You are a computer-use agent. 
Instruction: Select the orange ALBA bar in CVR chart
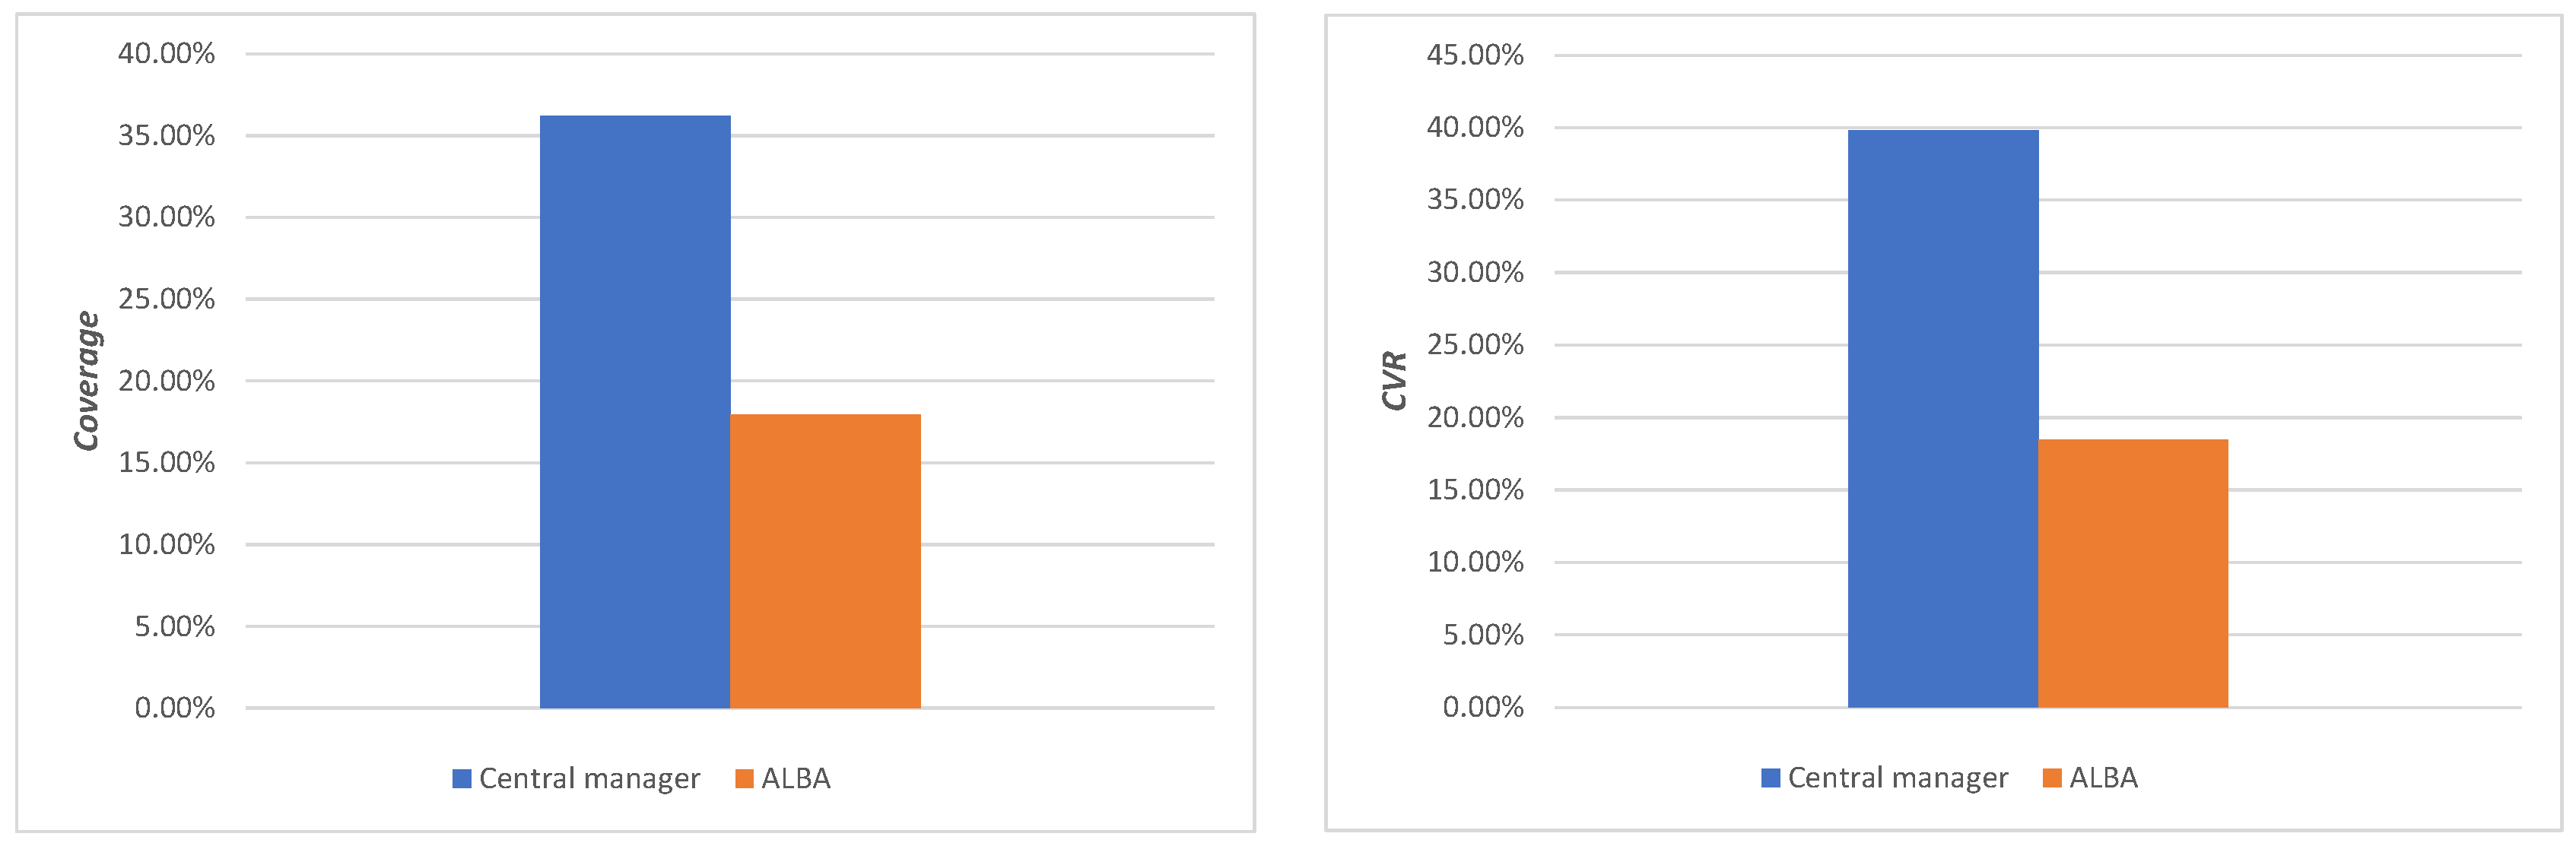(2132, 573)
